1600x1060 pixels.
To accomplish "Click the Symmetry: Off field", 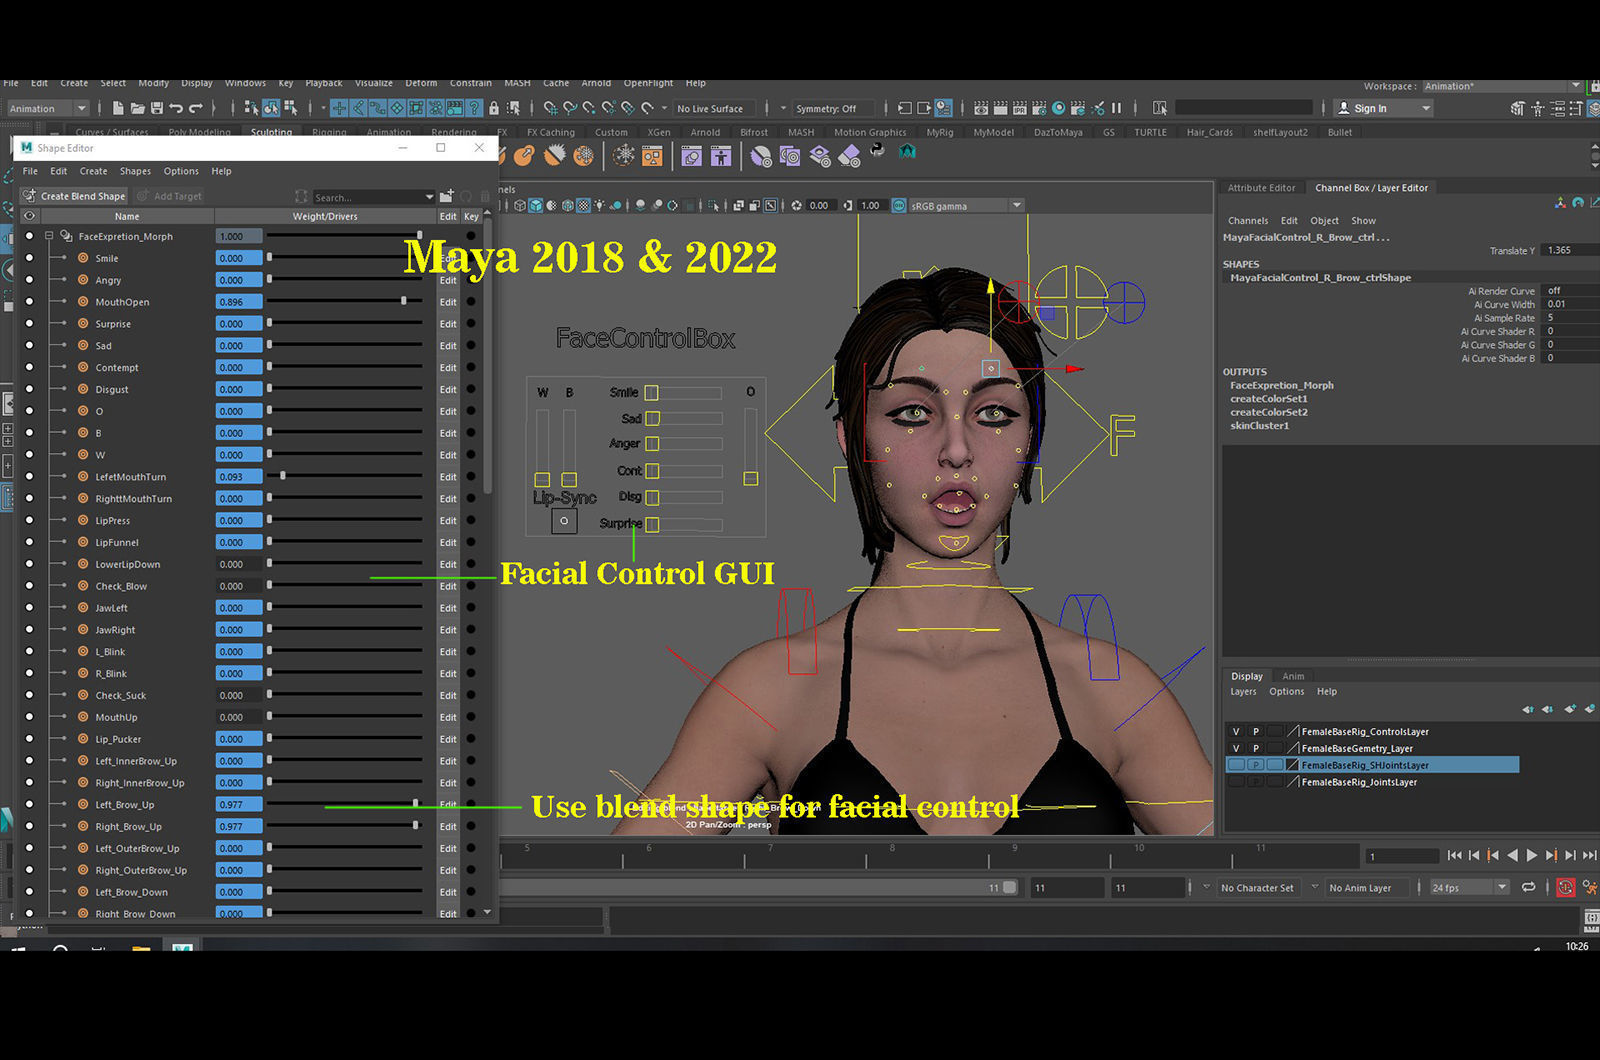I will click(x=832, y=108).
